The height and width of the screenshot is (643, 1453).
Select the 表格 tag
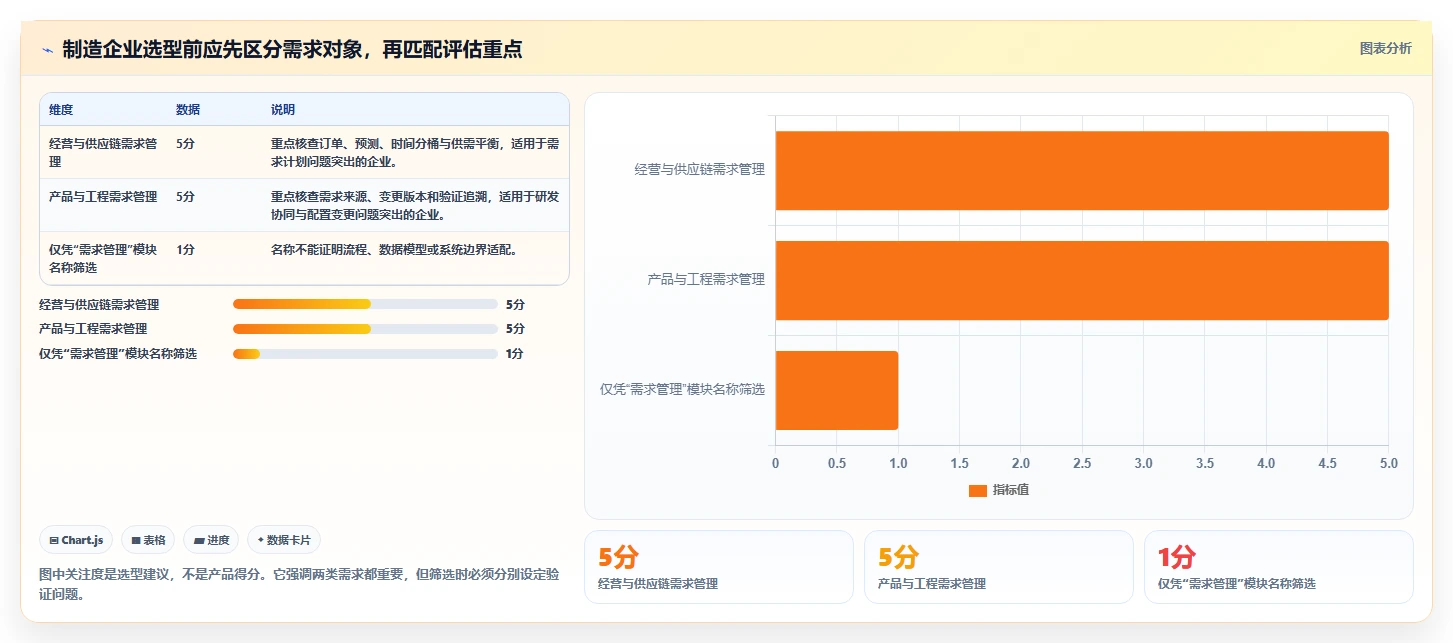tap(148, 540)
